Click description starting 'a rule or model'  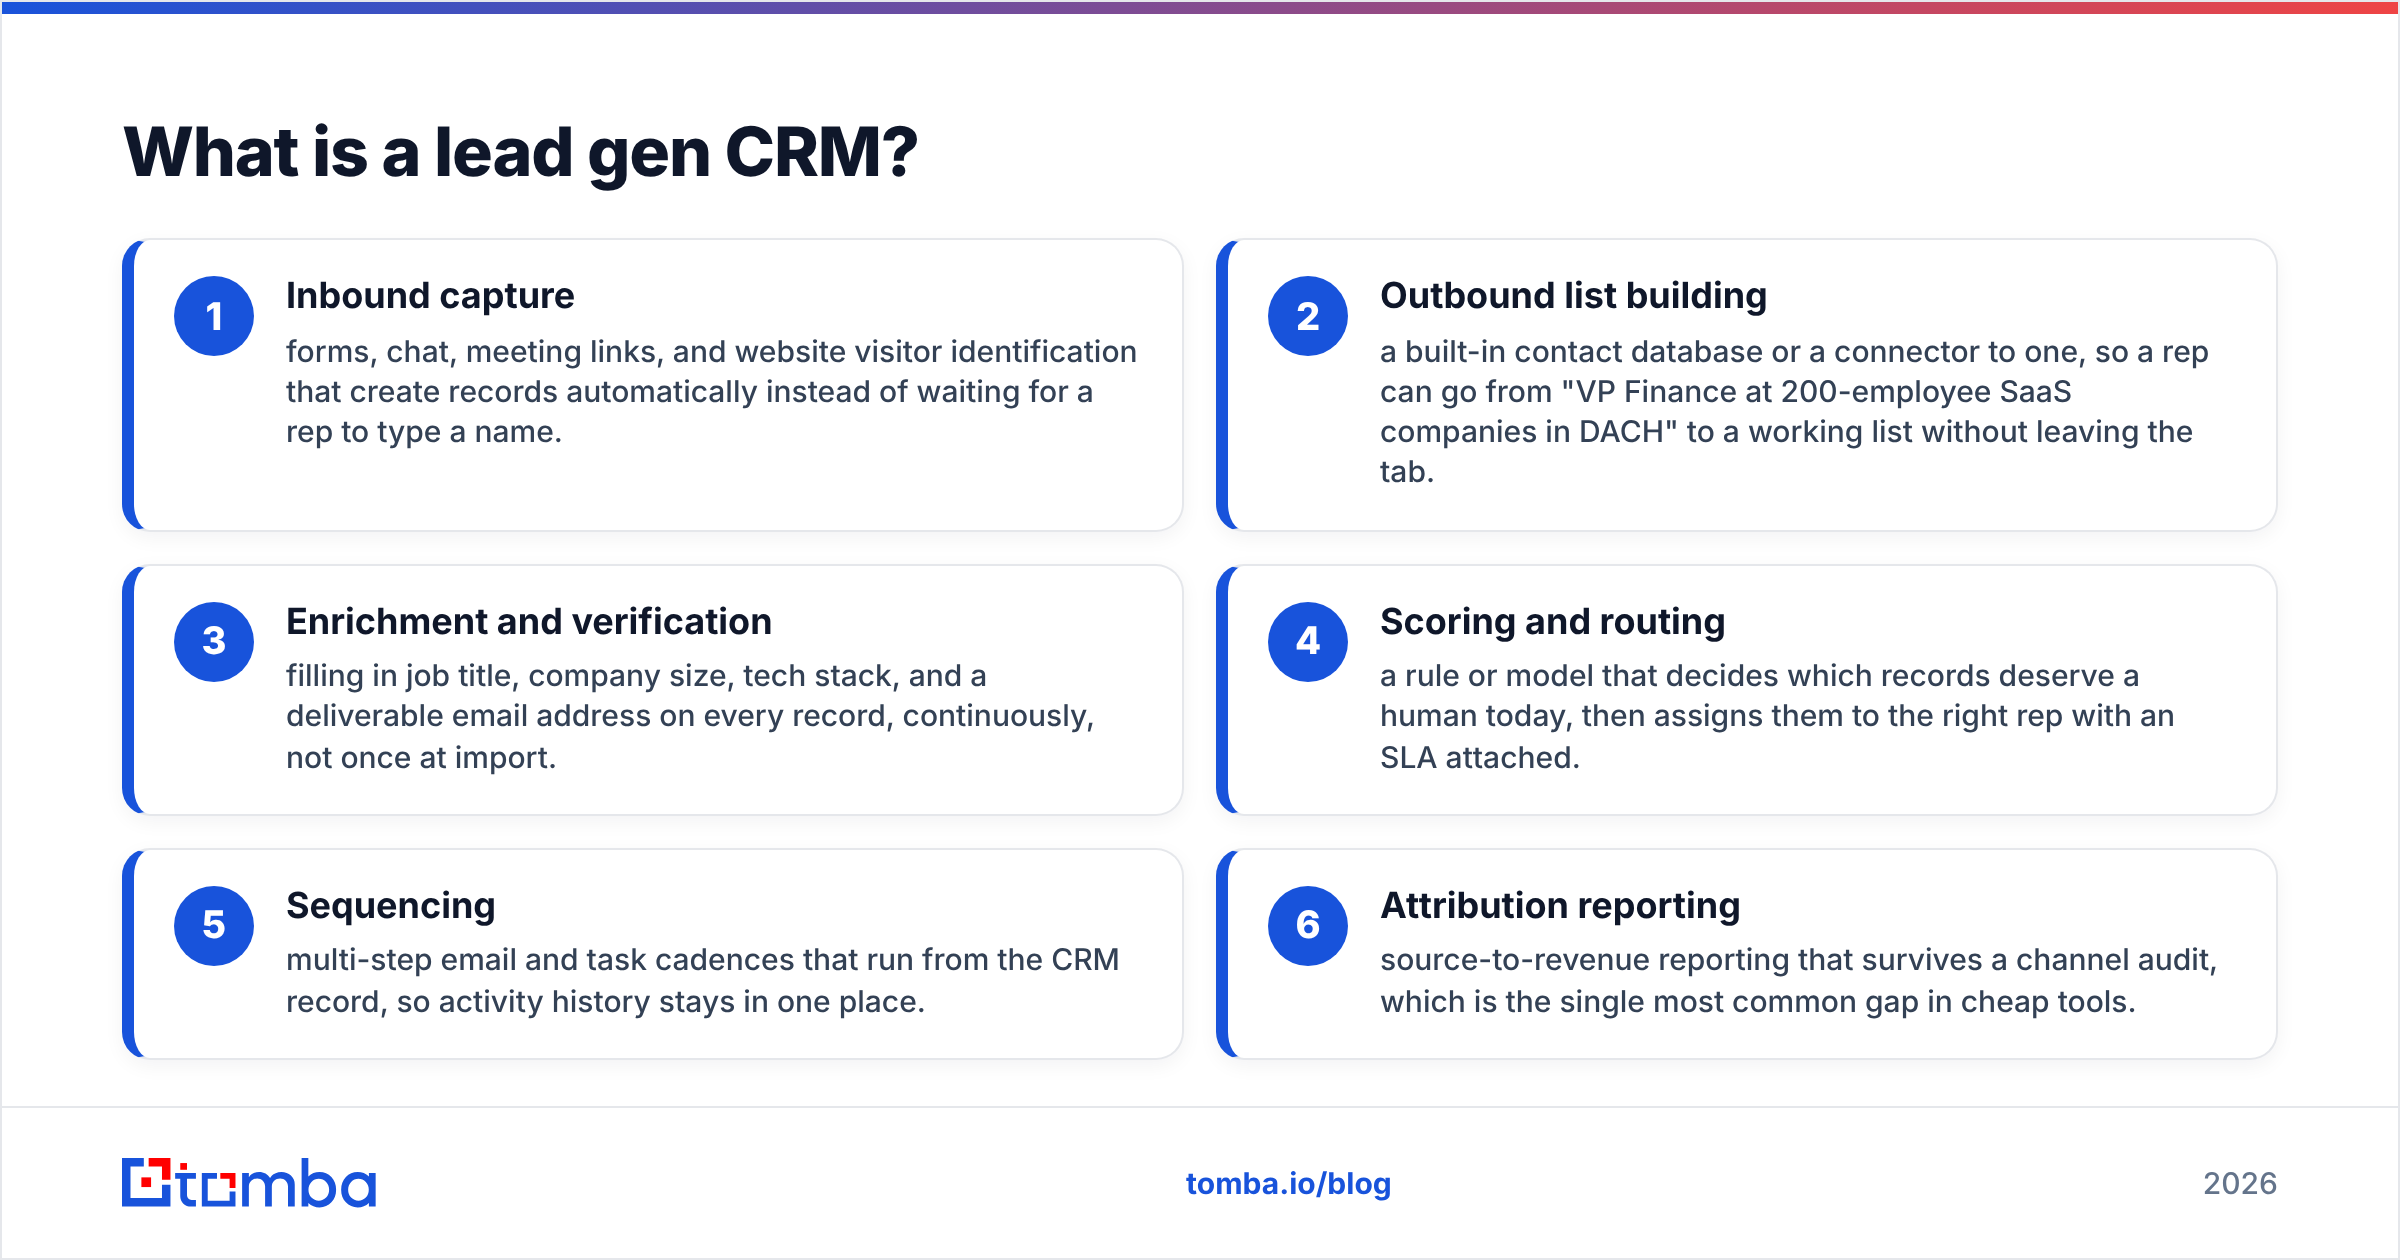[1777, 717]
